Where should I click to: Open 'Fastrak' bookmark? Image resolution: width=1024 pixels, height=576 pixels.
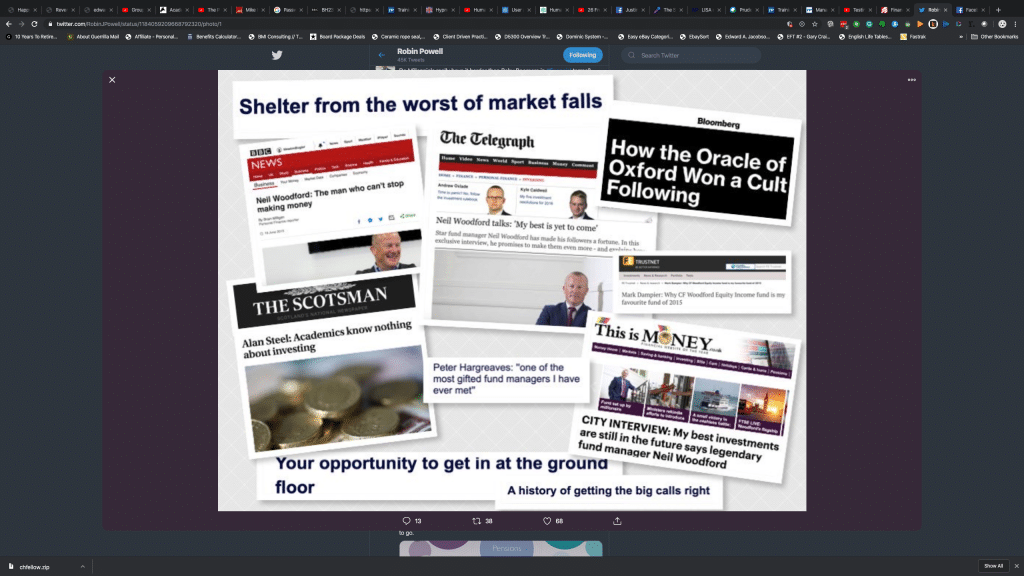[913, 37]
